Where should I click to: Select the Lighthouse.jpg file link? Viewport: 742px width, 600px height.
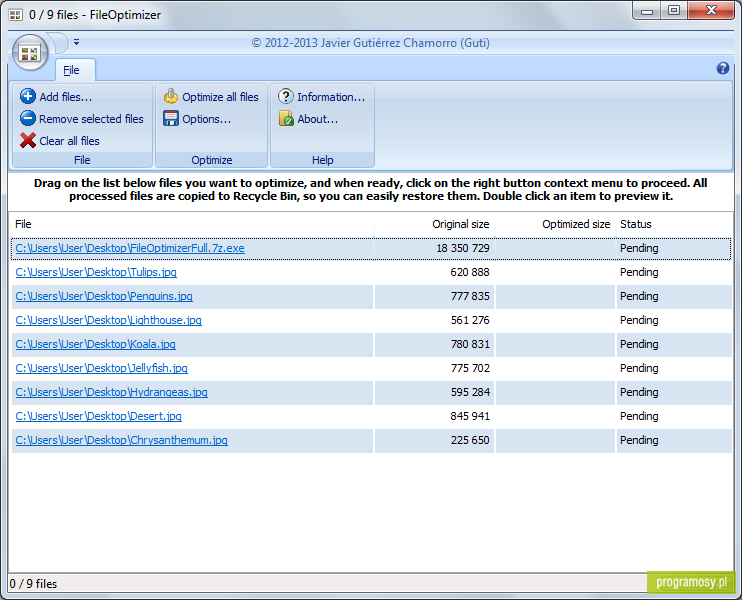[108, 320]
